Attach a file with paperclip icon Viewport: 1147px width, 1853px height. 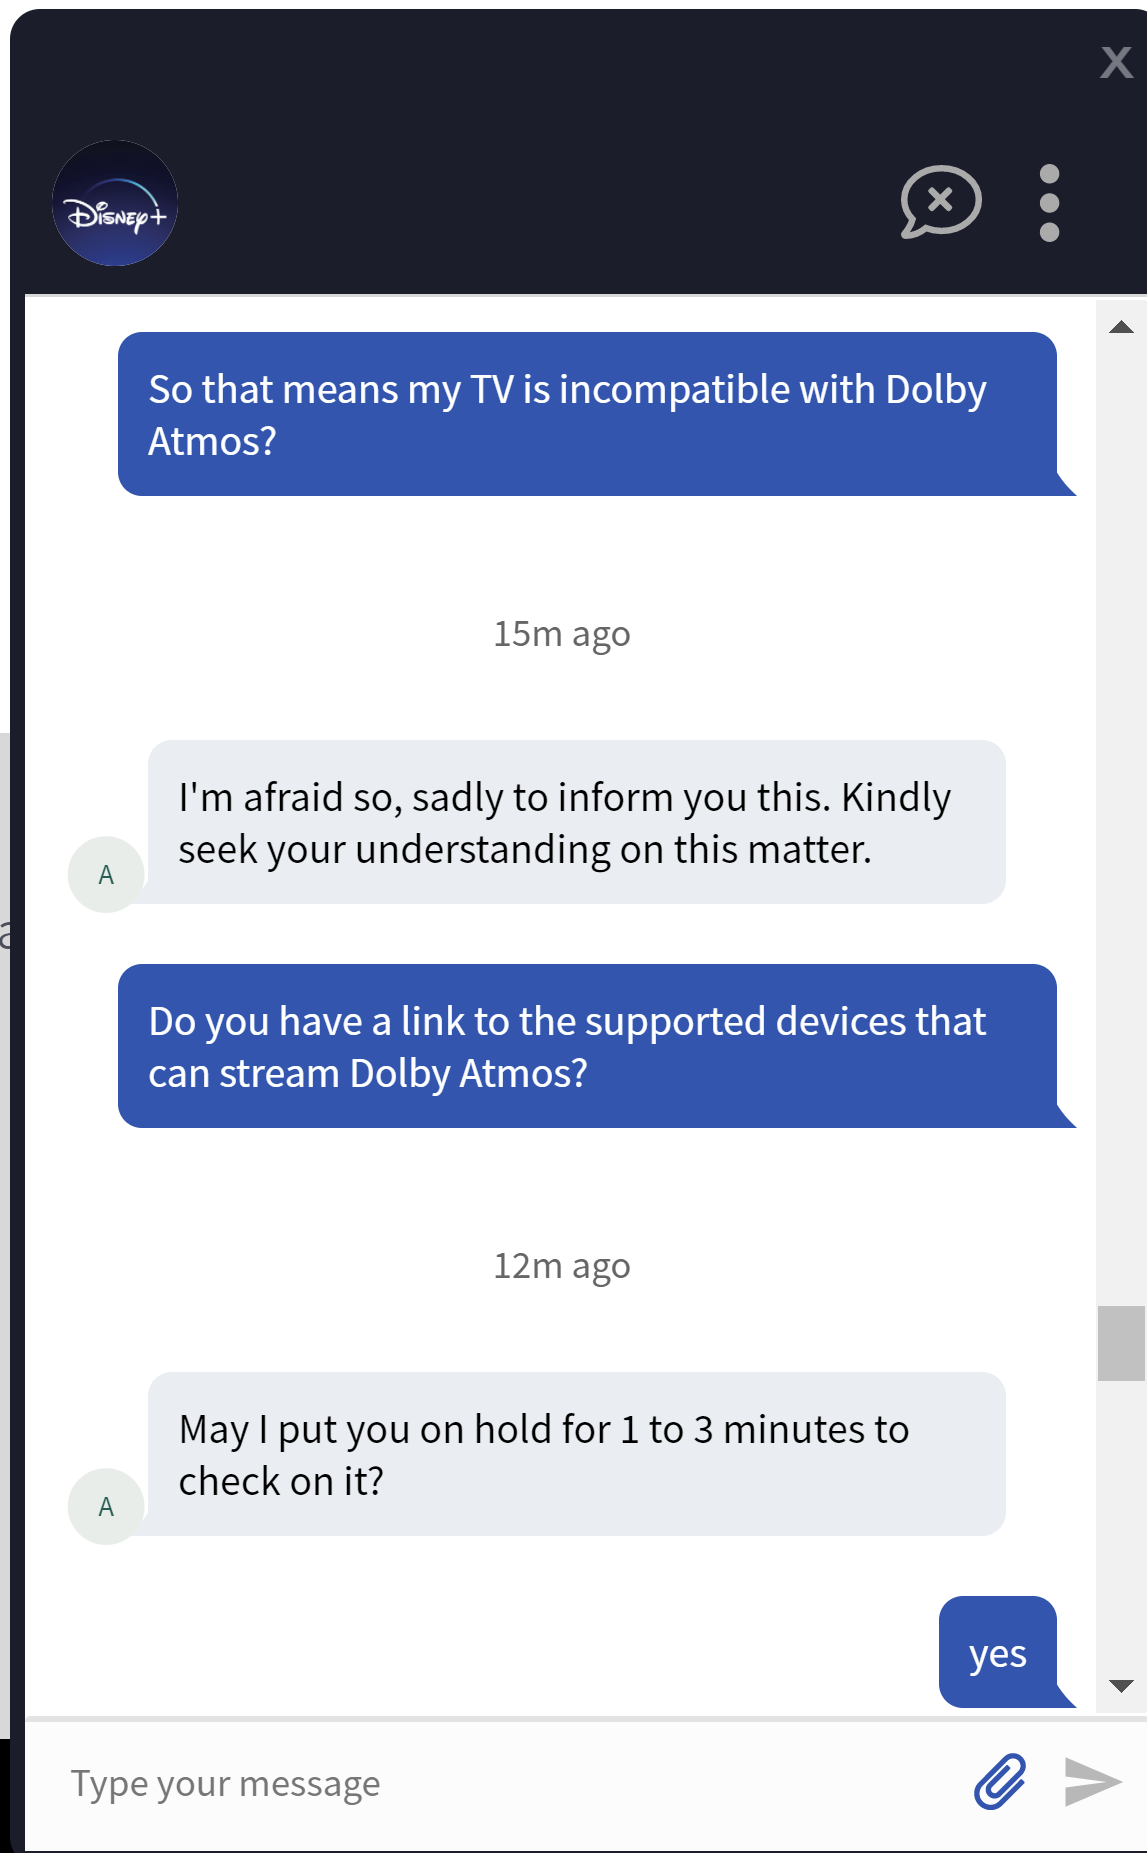point(1000,1781)
